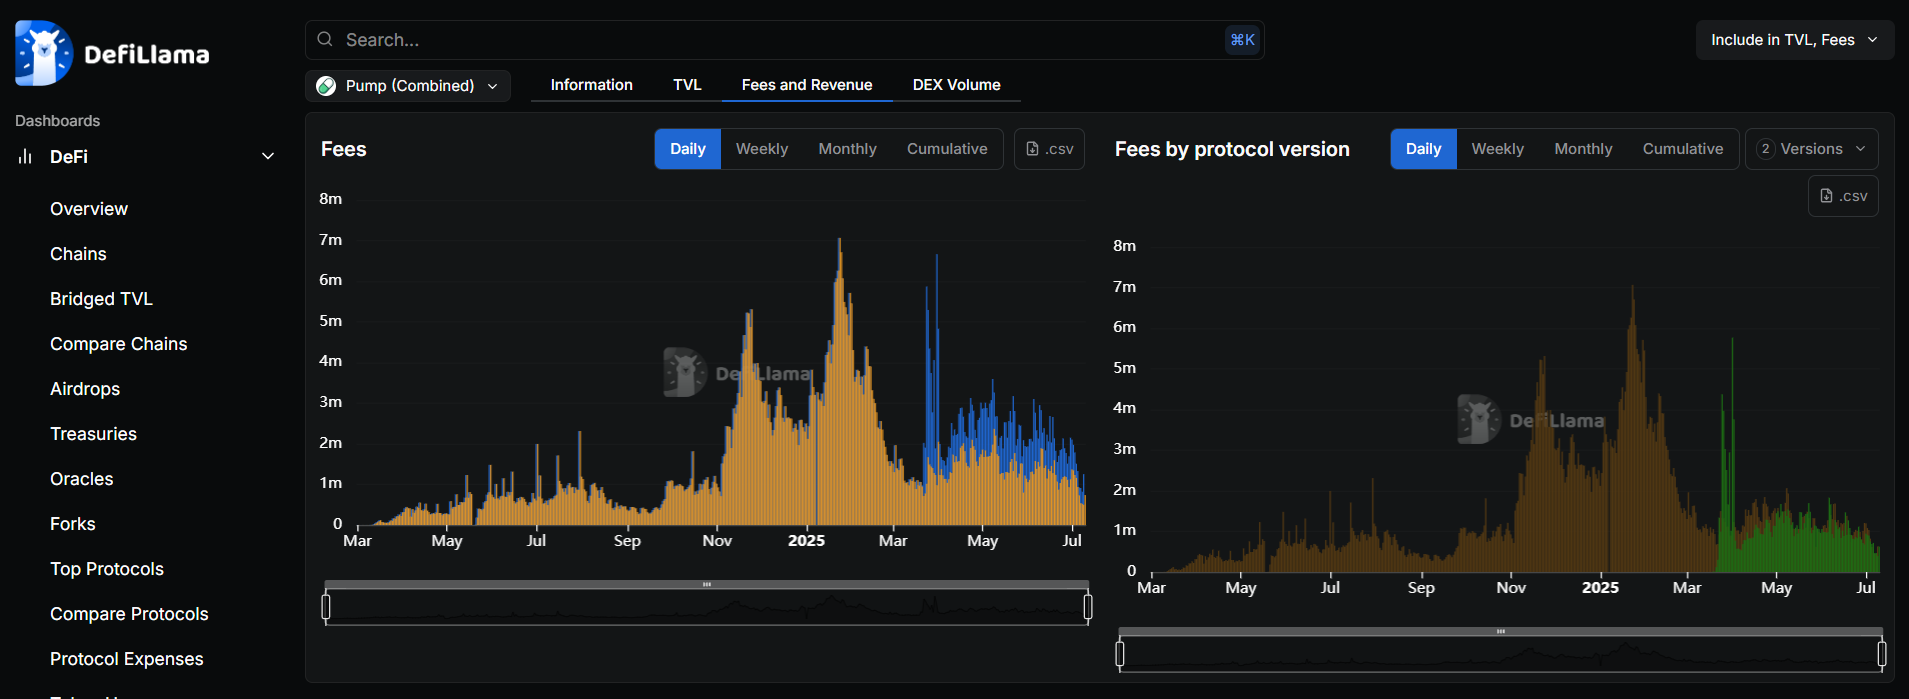1909x699 pixels.
Task: Click the Pump protocol logo icon
Action: [326, 86]
